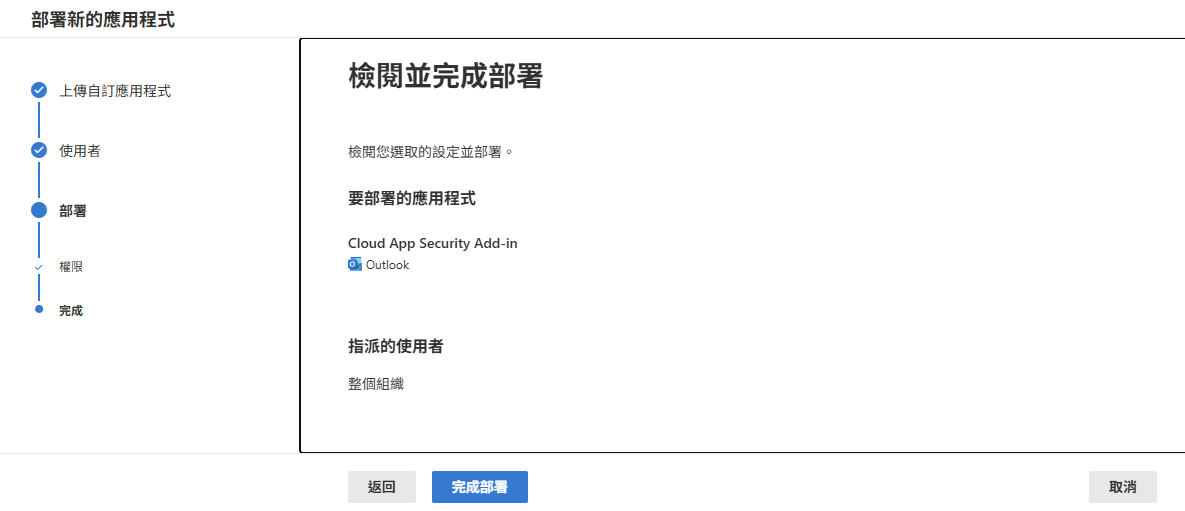Click the 要部署的應用程式 section heading
Image resolution: width=1185 pixels, height=511 pixels.
pos(411,198)
